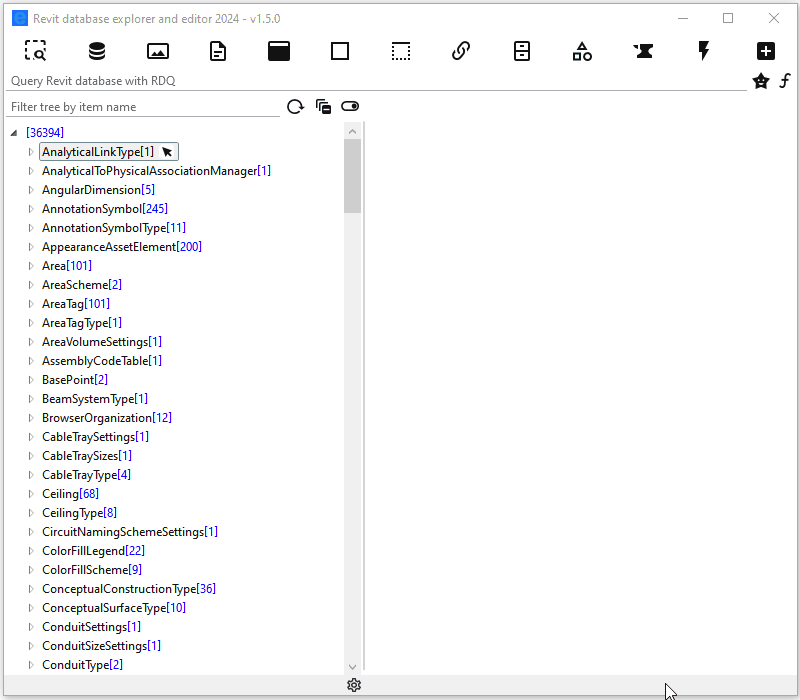
Task: Click the snoop selection magnifier icon
Action: point(35,51)
